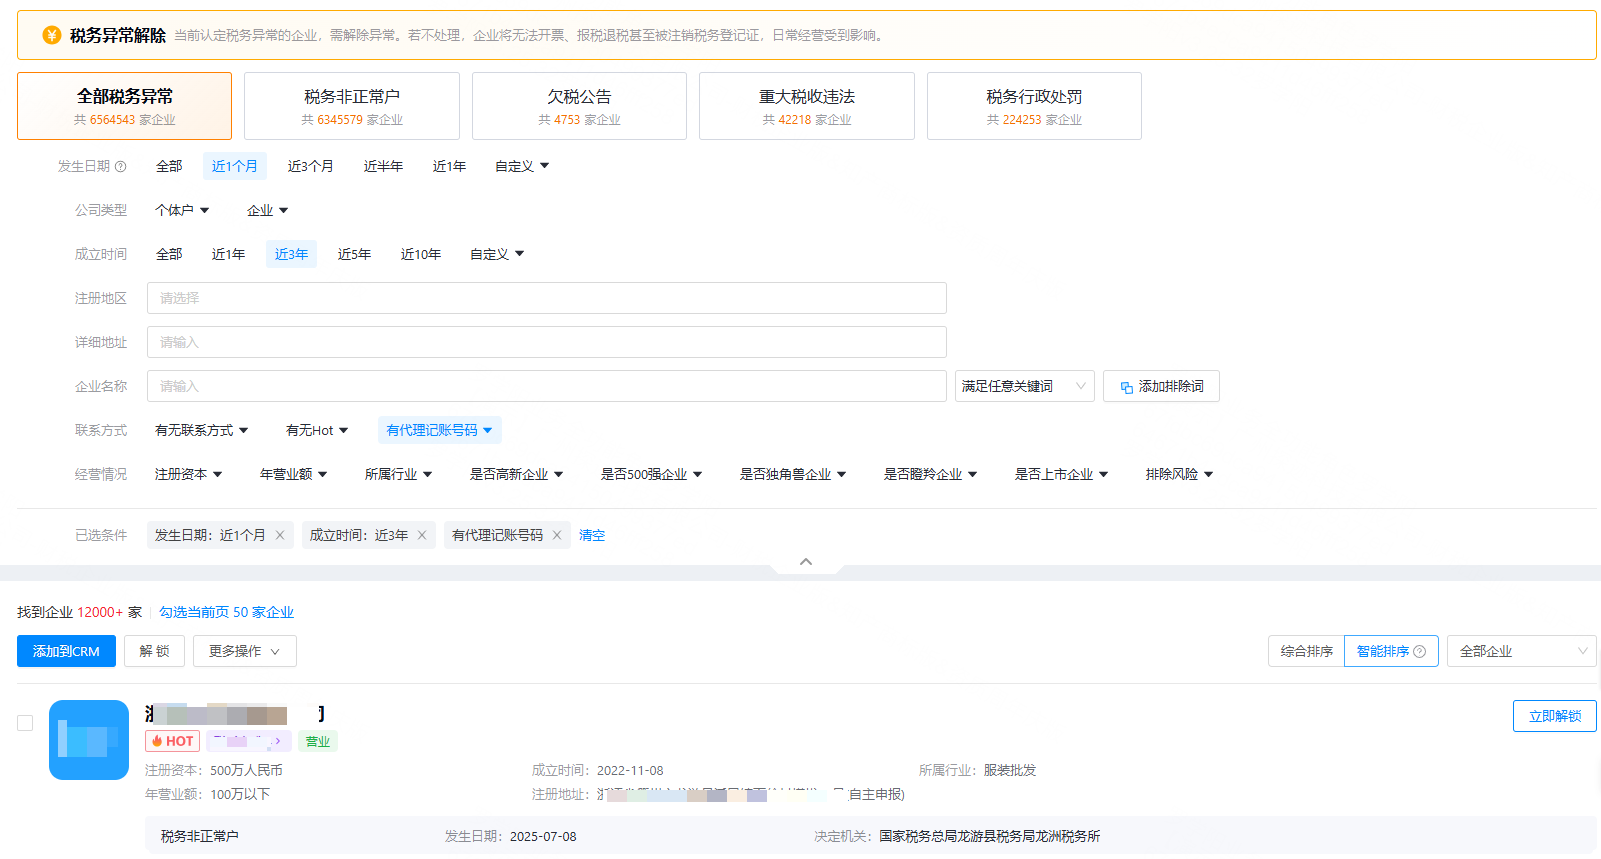
Task: Select 近5年 for the establishment time
Action: pos(354,255)
